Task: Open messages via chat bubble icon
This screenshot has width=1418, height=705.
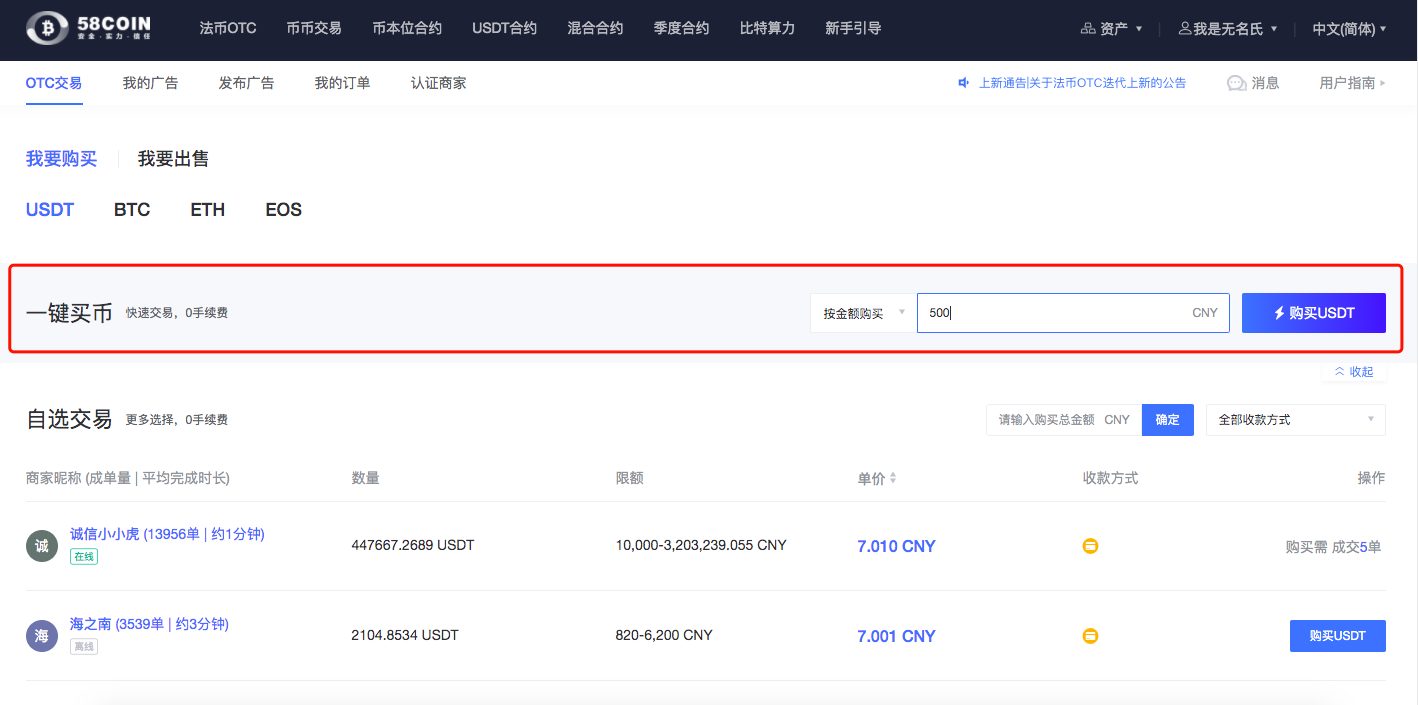Action: (x=1236, y=83)
